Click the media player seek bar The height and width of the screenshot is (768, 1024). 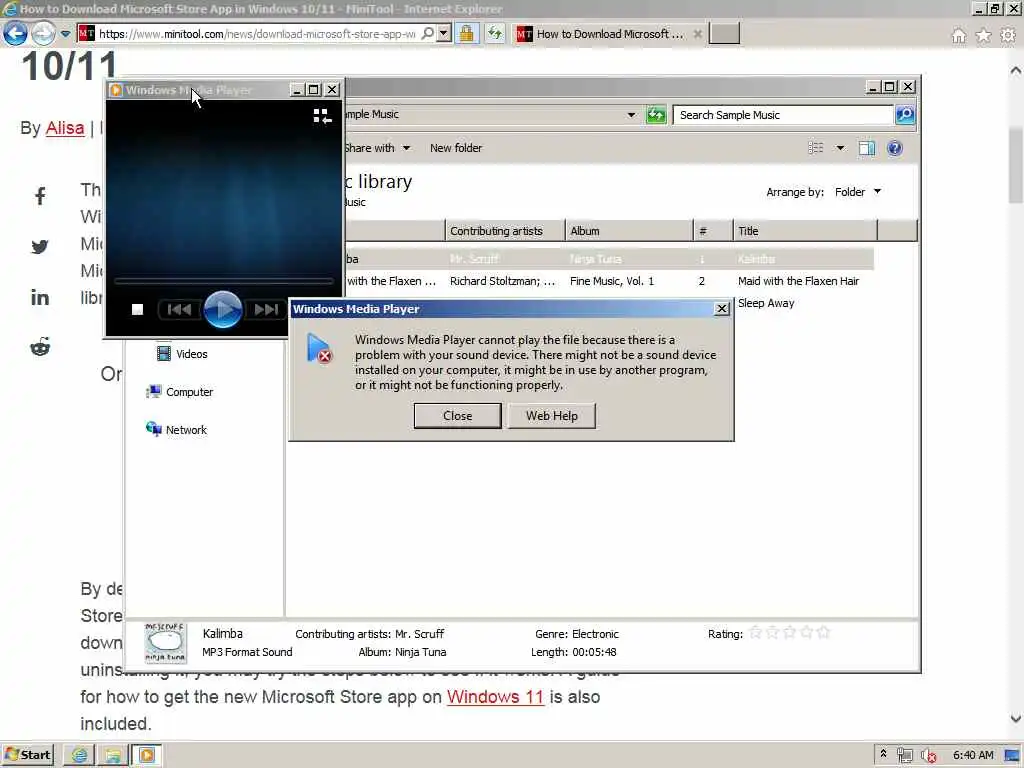tap(223, 281)
